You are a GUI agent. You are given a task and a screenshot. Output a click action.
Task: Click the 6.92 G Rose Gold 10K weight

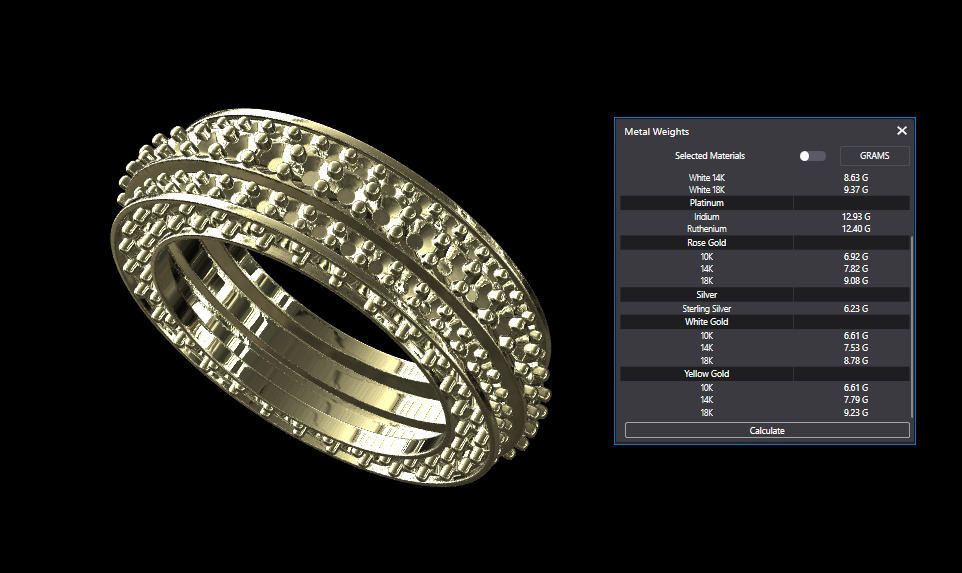click(856, 256)
